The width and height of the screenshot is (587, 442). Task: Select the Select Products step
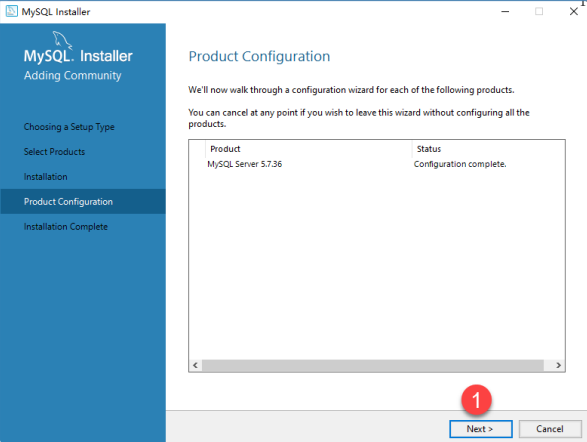pos(54,152)
